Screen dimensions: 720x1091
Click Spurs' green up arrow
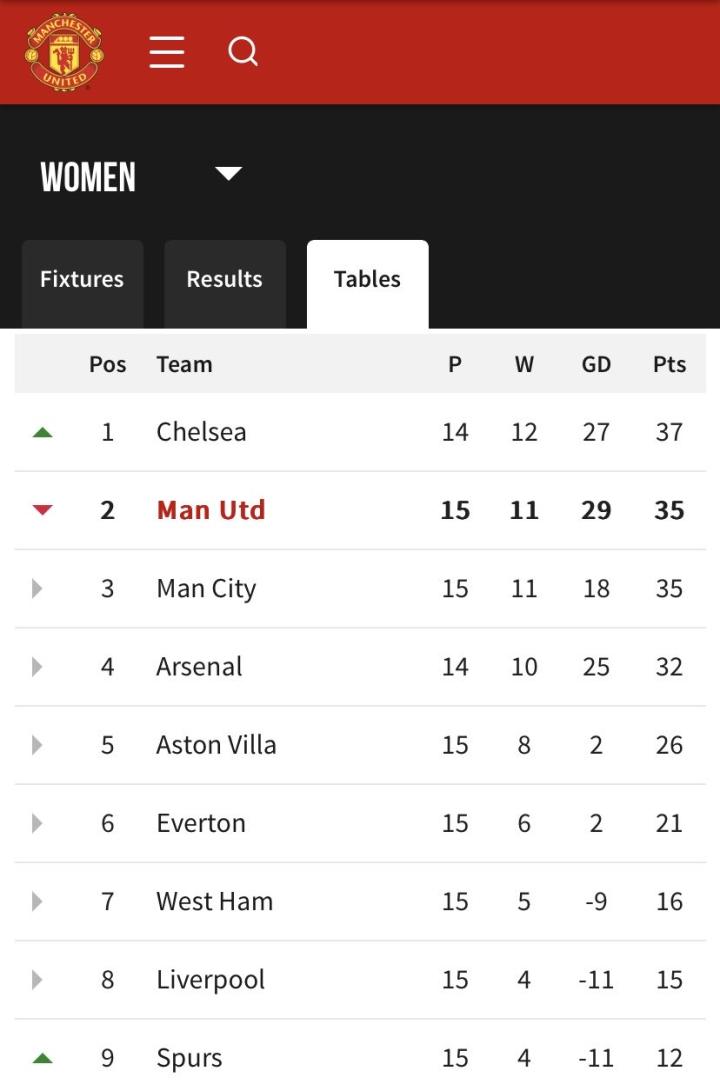tap(42, 1057)
